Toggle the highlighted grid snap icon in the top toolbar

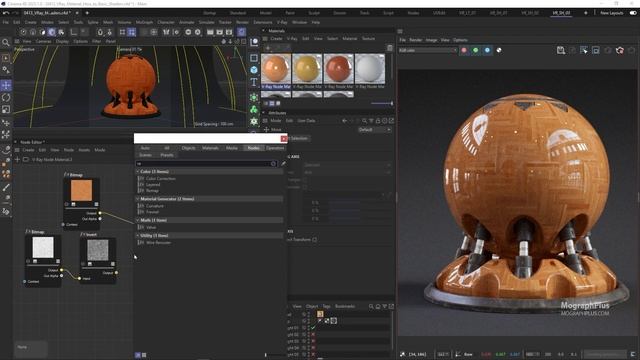(131, 32)
